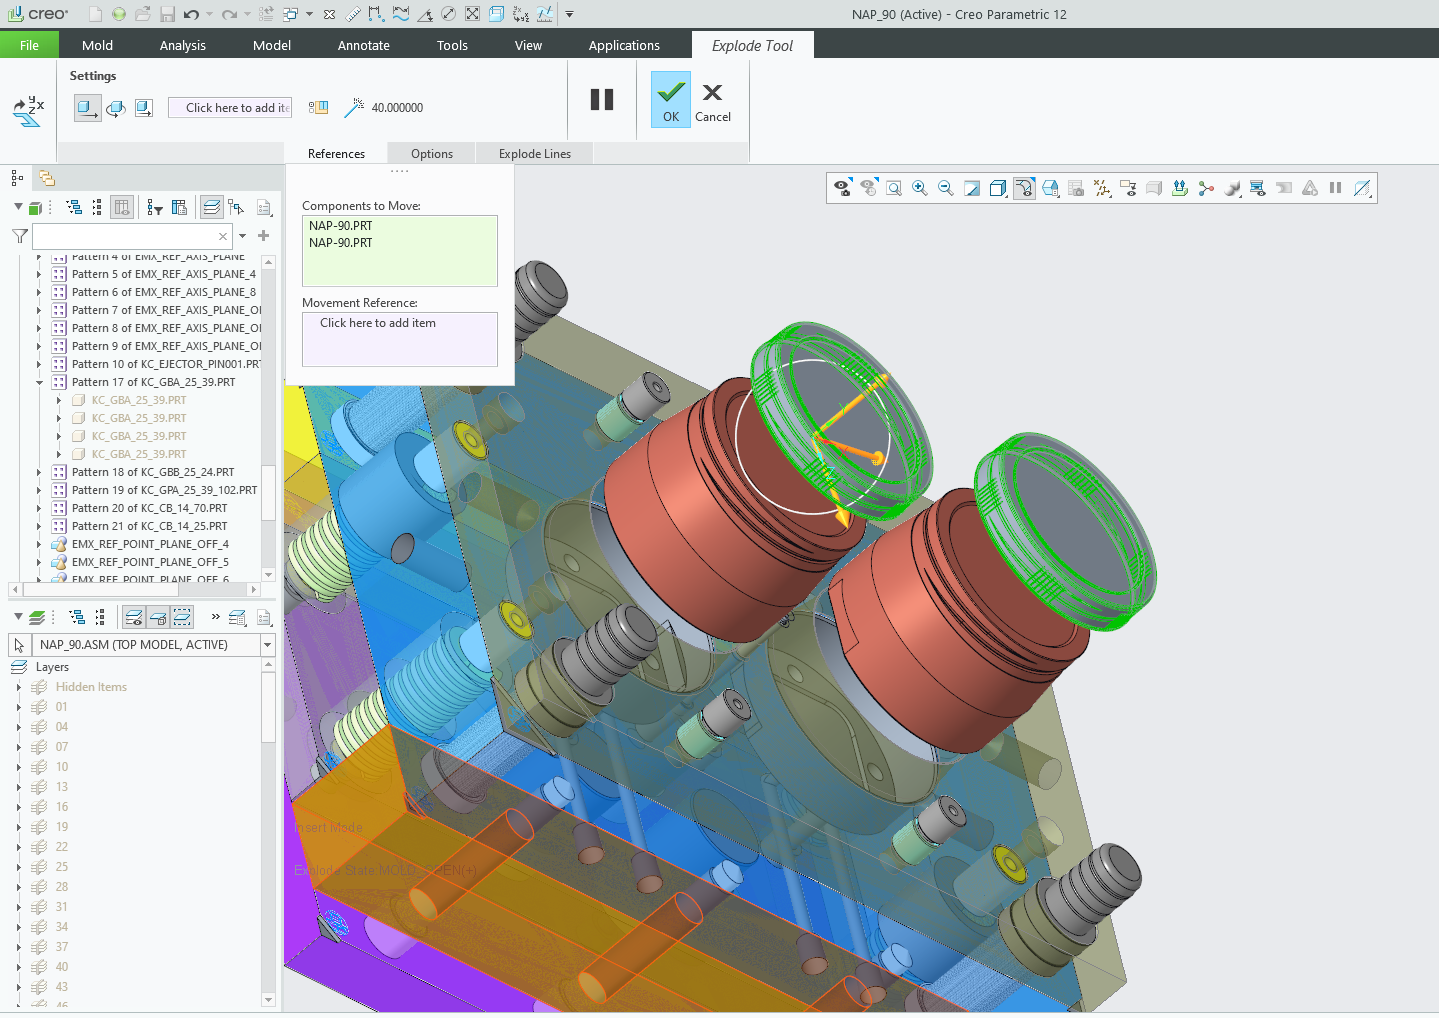The height and width of the screenshot is (1018, 1439).
Task: Collapse Pattern 17 of KC_GBA_25_39.PRT
Action: 40,382
